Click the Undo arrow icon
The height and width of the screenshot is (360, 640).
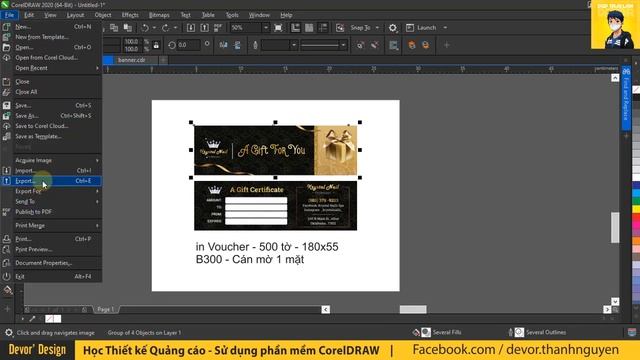[145, 28]
